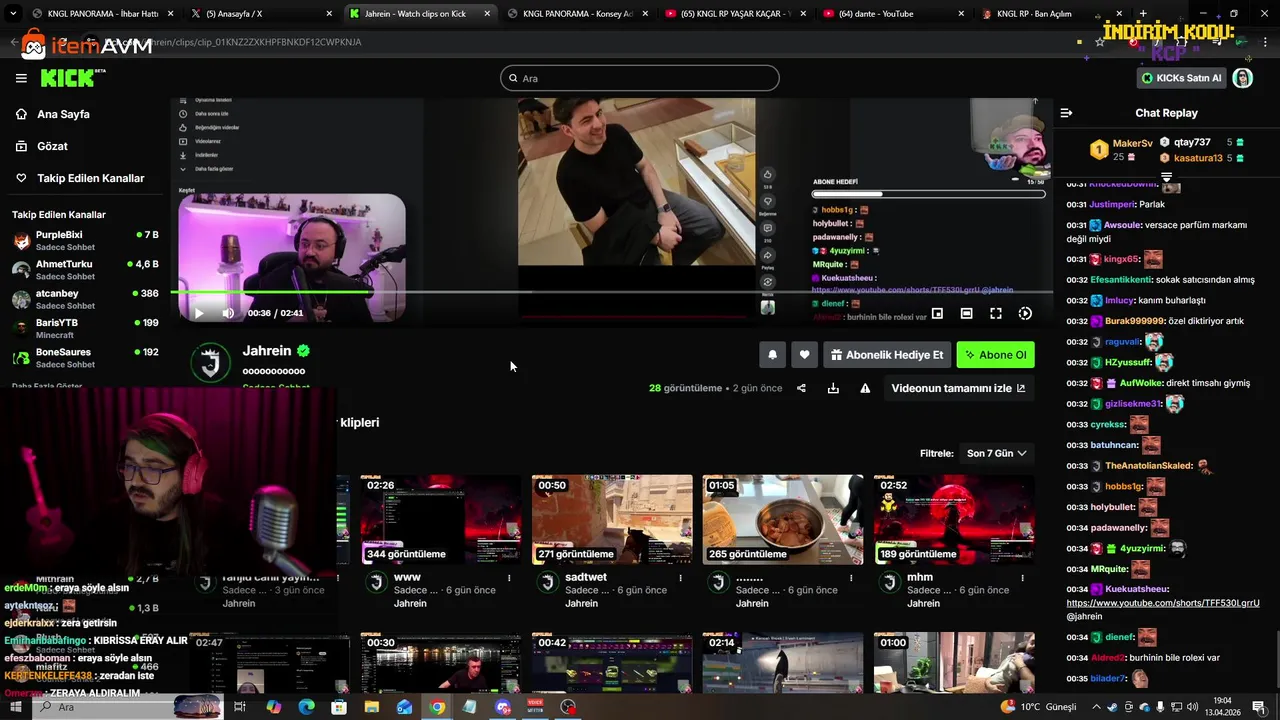This screenshot has width=1280, height=720.
Task: Click Abonelik Hediye Et button
Action: (887, 355)
